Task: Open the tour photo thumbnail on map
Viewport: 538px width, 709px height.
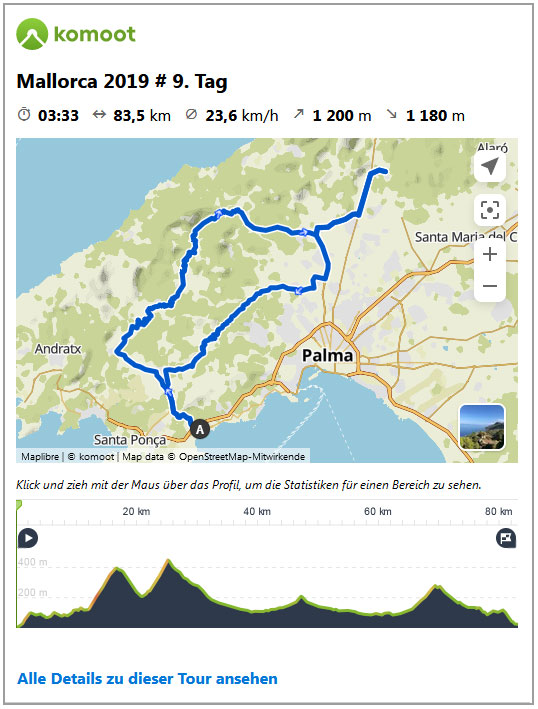Action: [x=482, y=427]
